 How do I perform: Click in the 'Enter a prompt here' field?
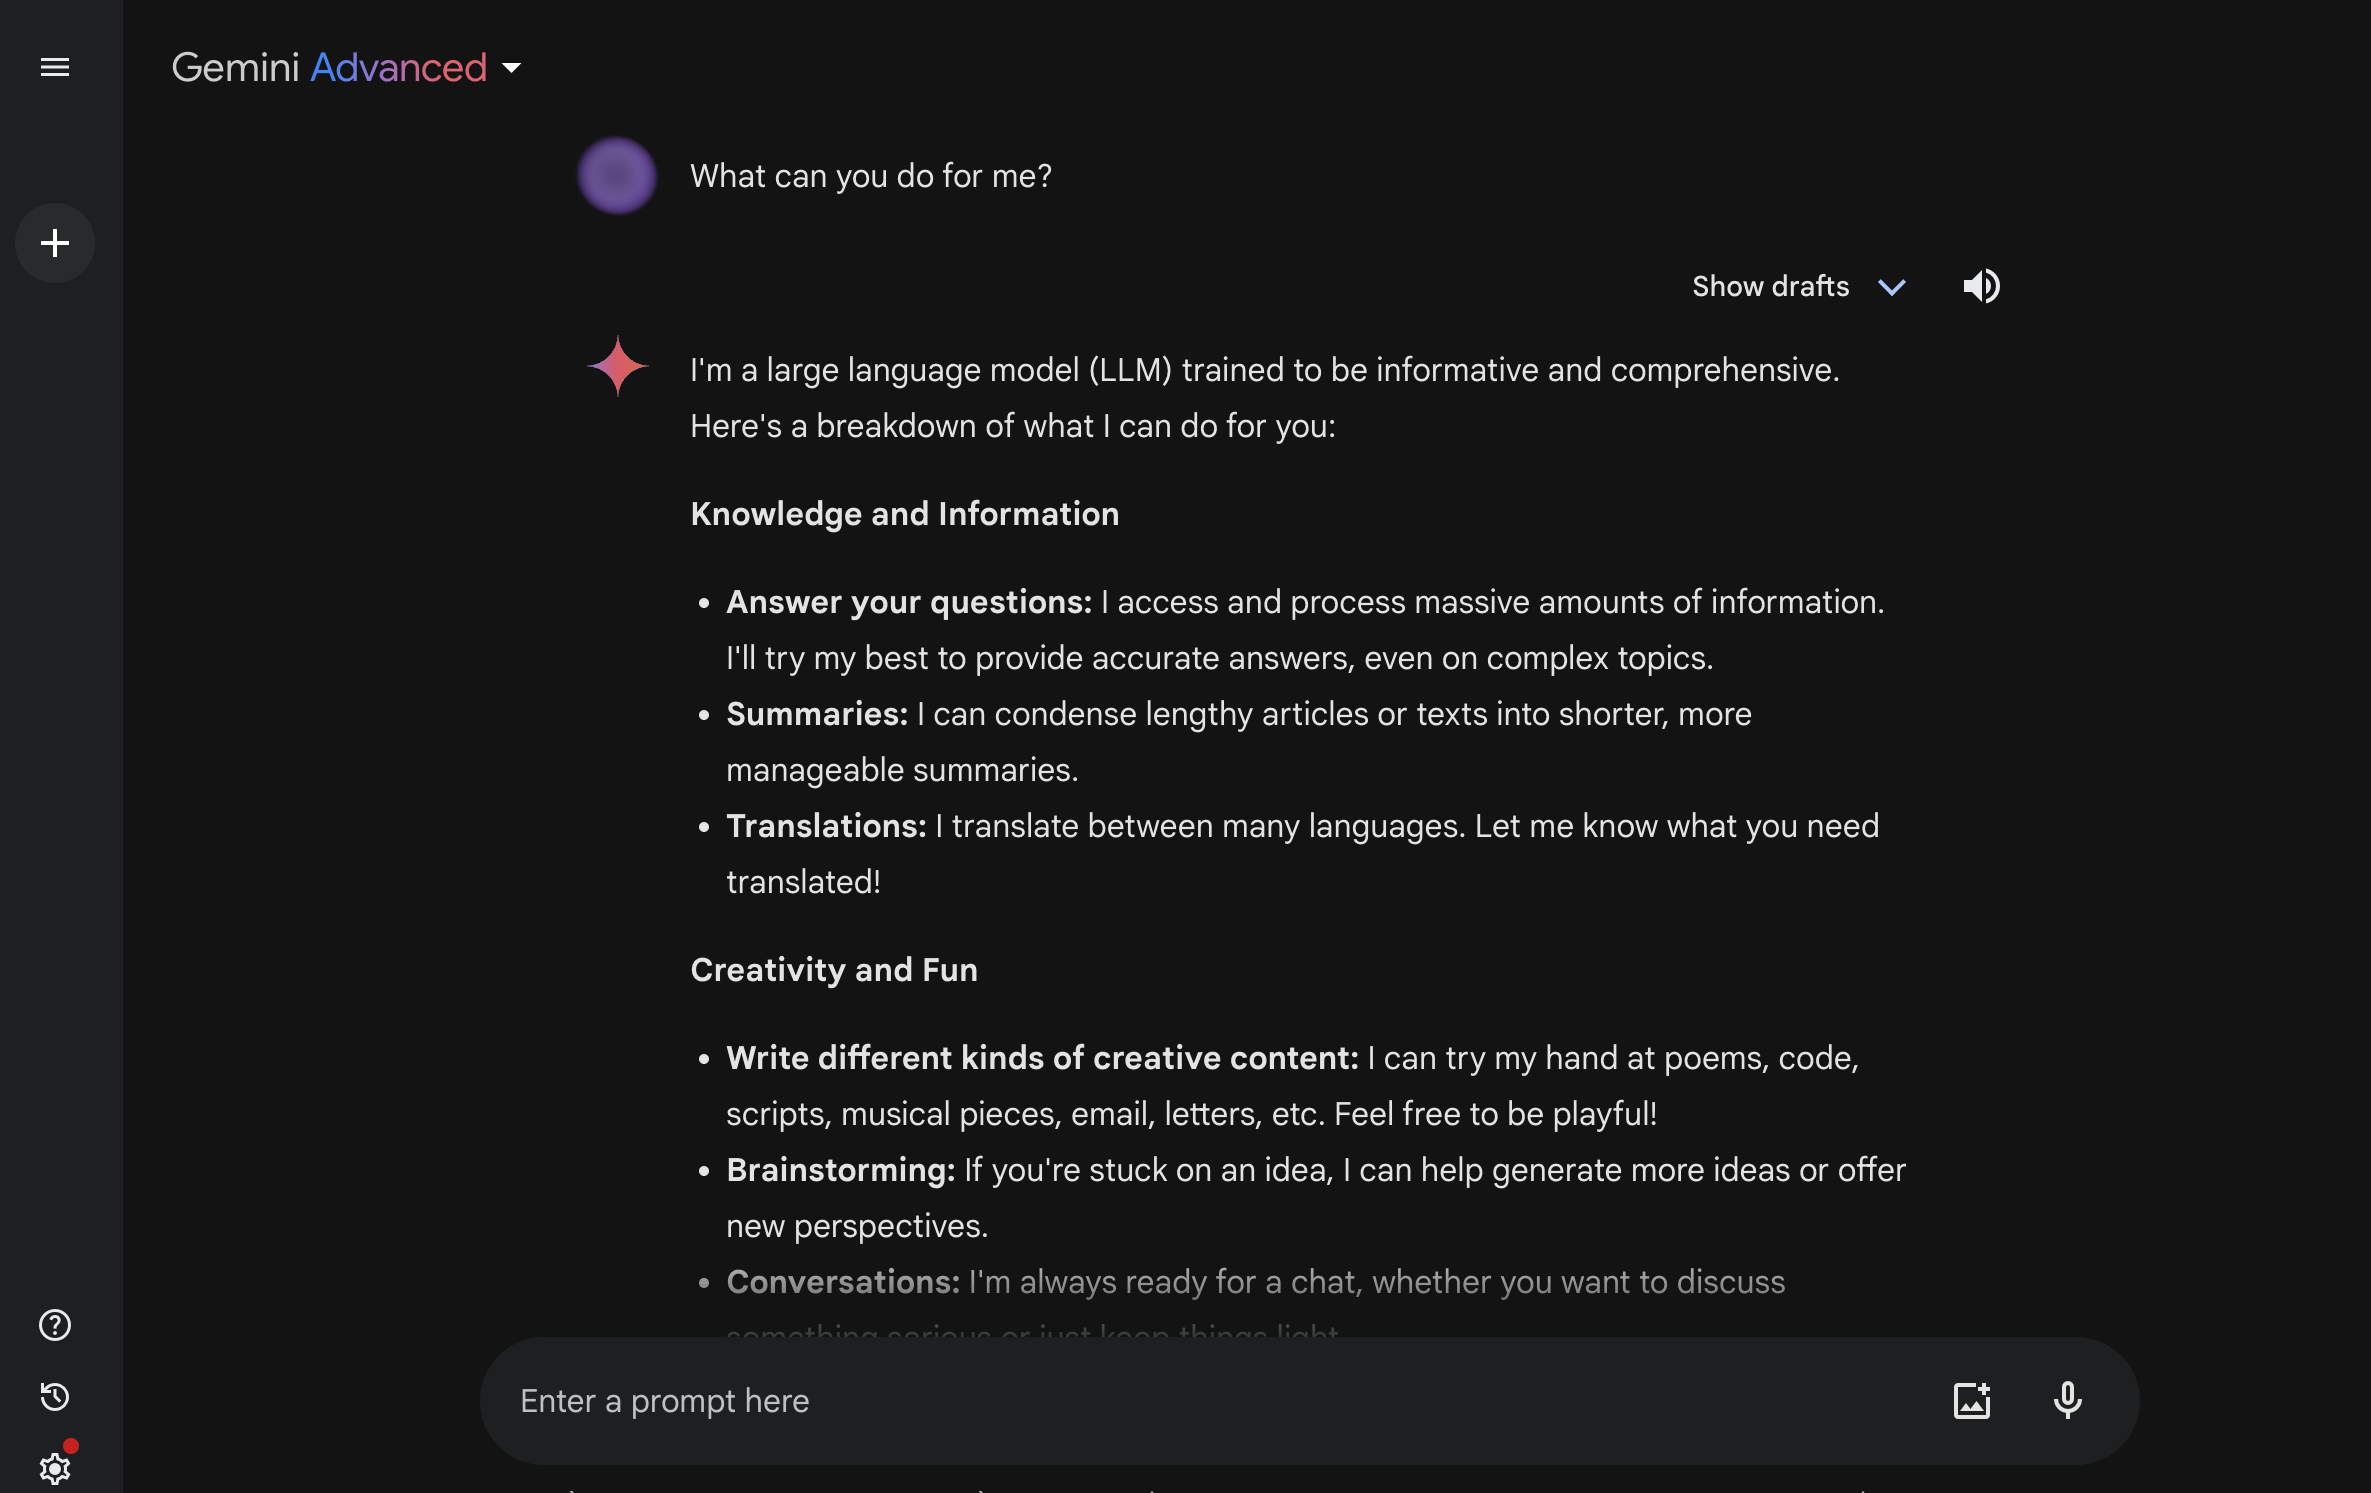click(1200, 1401)
